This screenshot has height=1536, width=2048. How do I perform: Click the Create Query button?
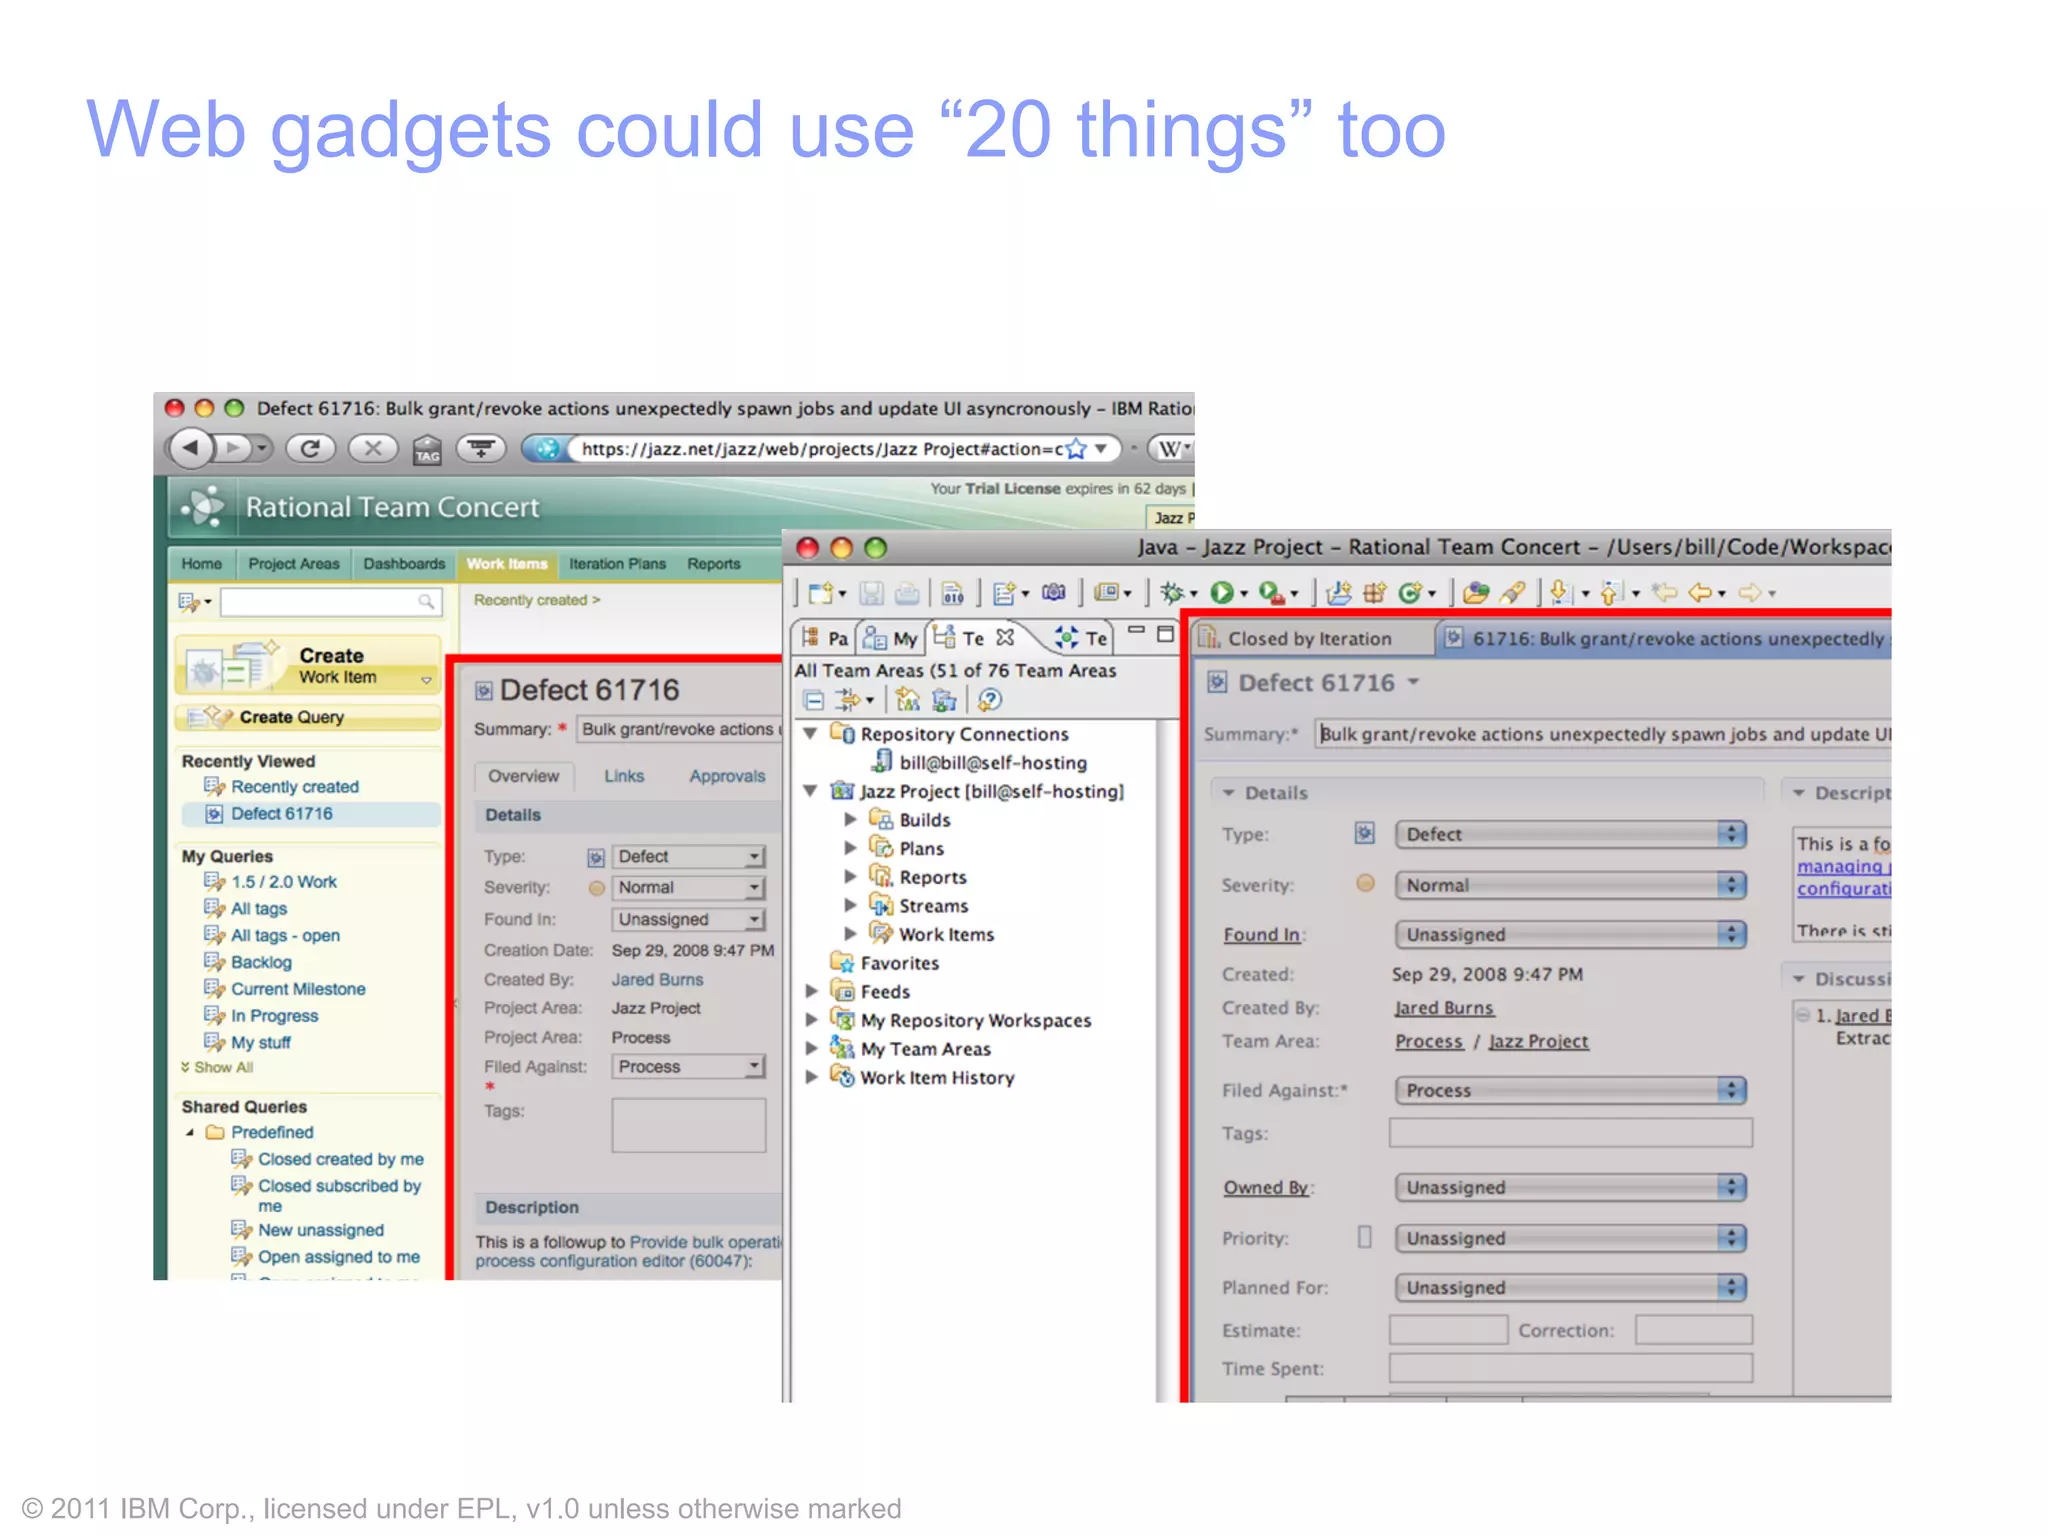309,717
